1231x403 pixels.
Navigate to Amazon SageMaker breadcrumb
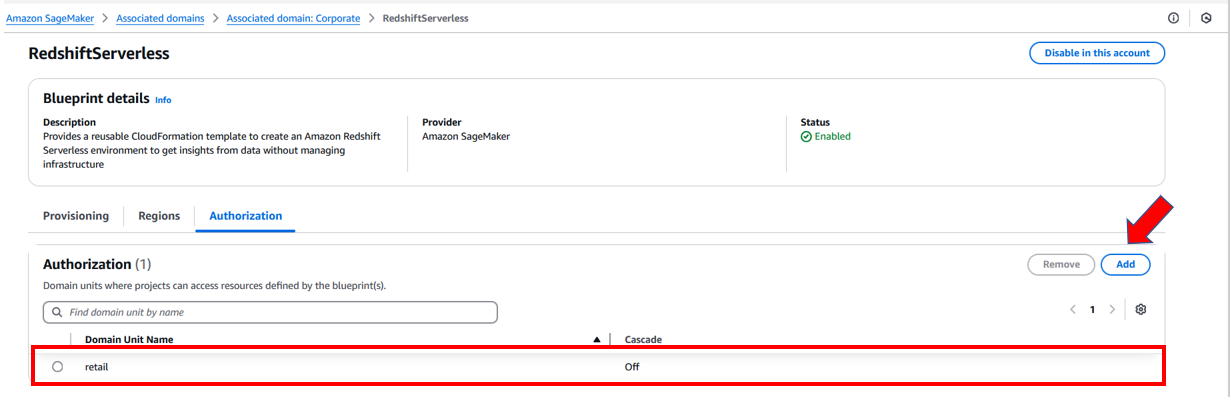(51, 18)
